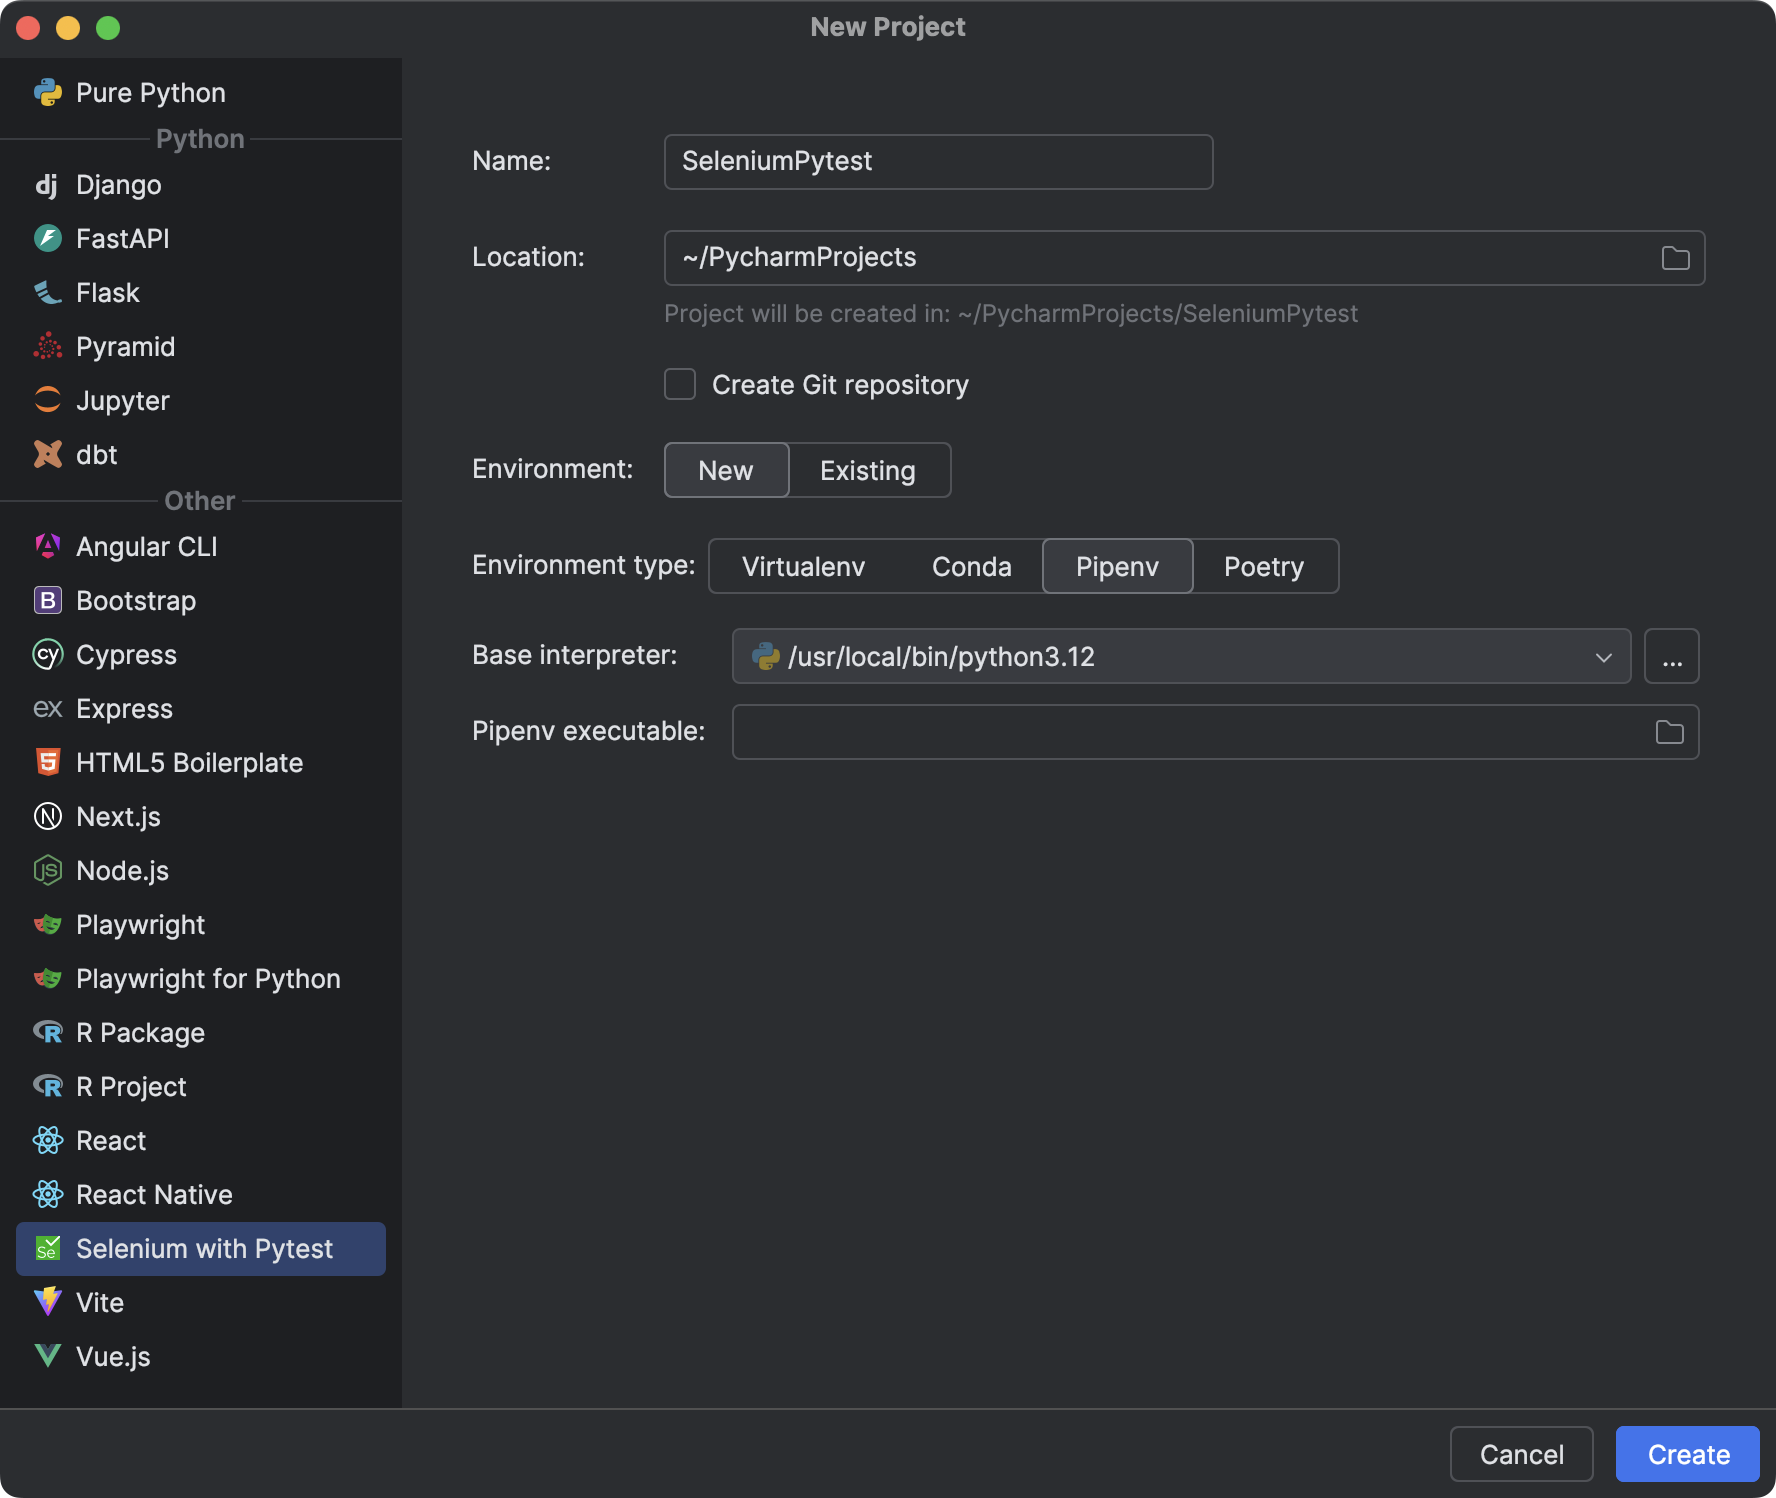Open more interpreter options with the ellipsis button
Viewport: 1776px width, 1498px height.
tap(1670, 656)
